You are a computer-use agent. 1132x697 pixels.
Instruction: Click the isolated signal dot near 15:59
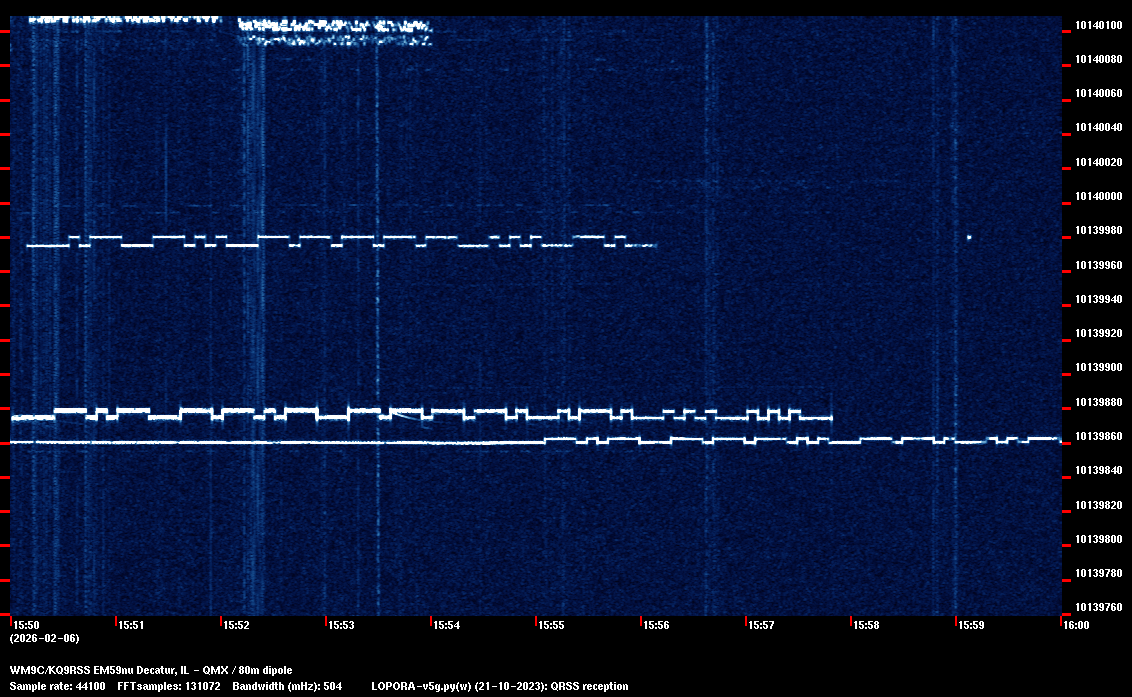(x=968, y=237)
